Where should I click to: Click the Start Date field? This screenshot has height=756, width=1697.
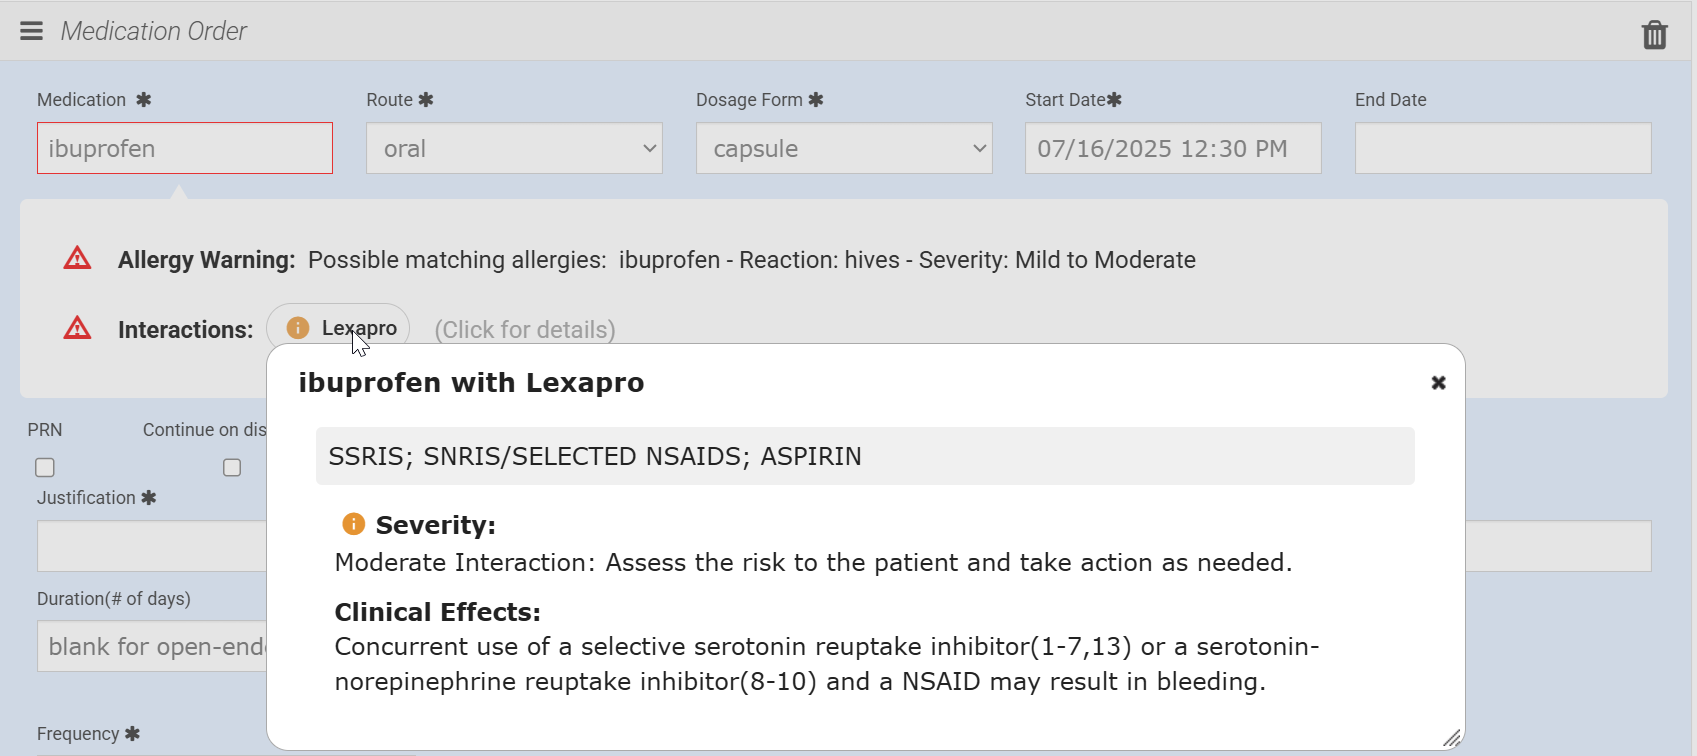(x=1173, y=149)
